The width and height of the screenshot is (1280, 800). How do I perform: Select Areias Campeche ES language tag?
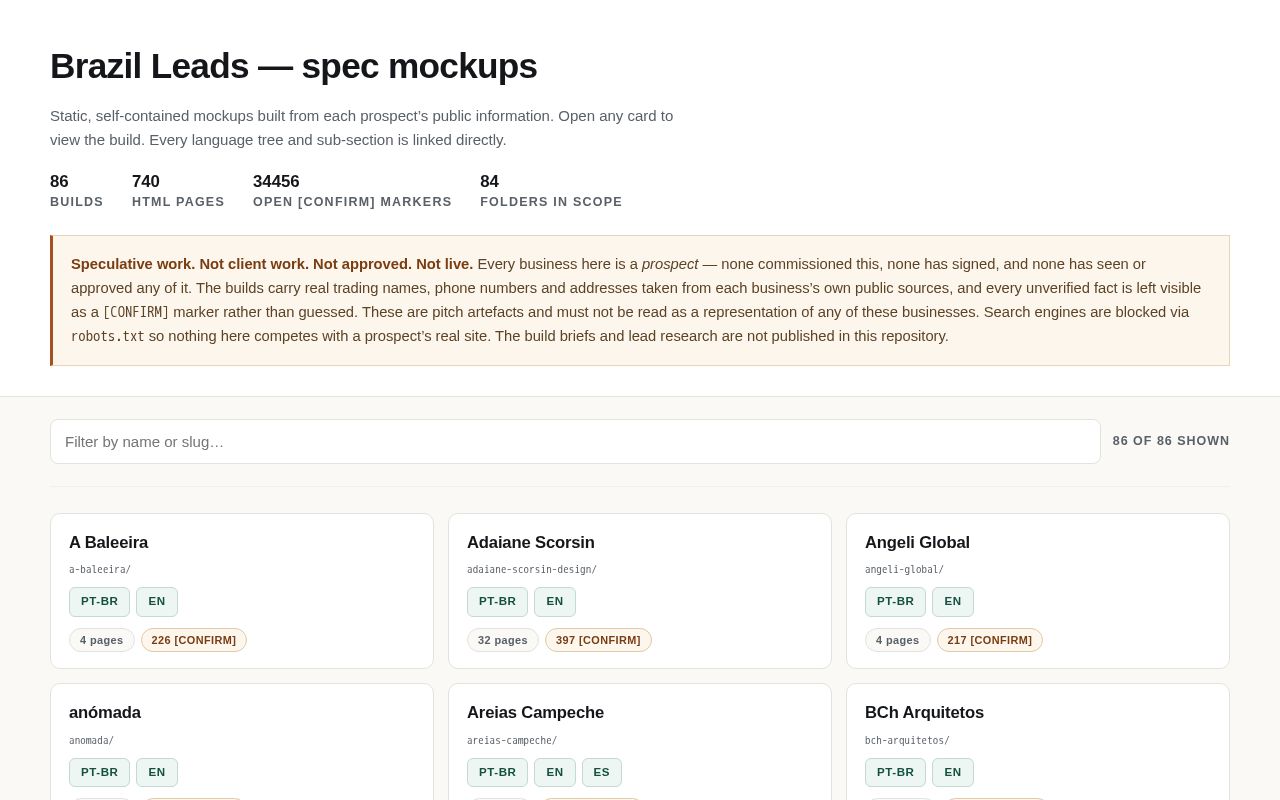(x=602, y=772)
